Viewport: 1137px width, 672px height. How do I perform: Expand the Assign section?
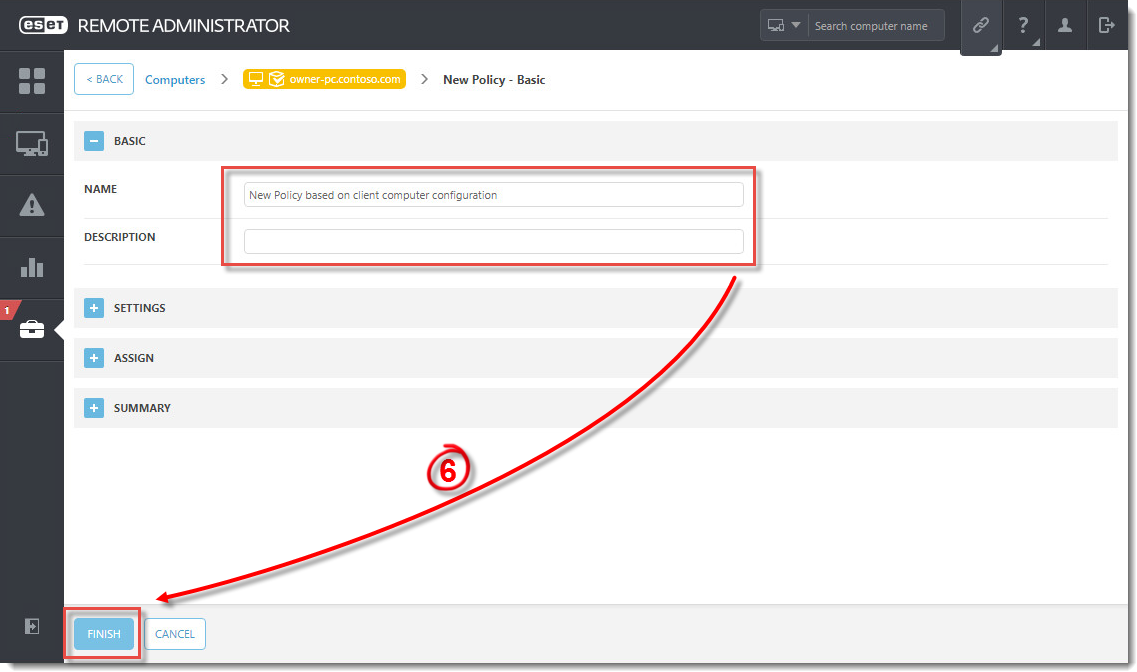94,358
